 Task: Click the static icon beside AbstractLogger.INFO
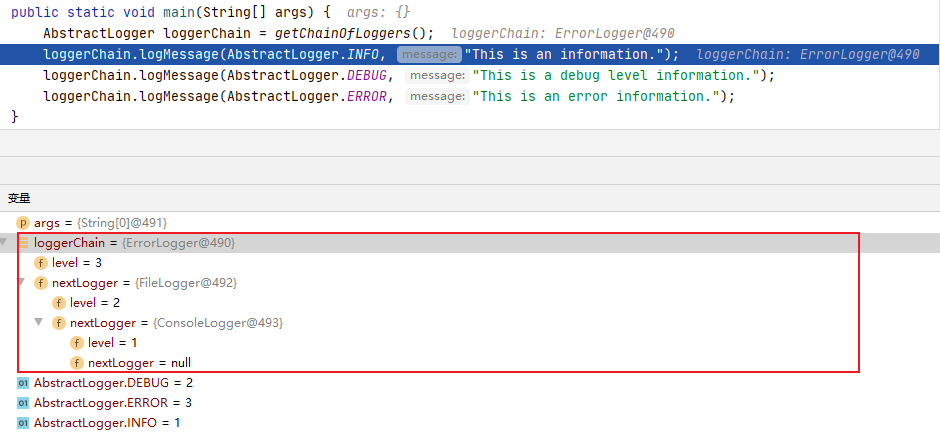[23, 423]
